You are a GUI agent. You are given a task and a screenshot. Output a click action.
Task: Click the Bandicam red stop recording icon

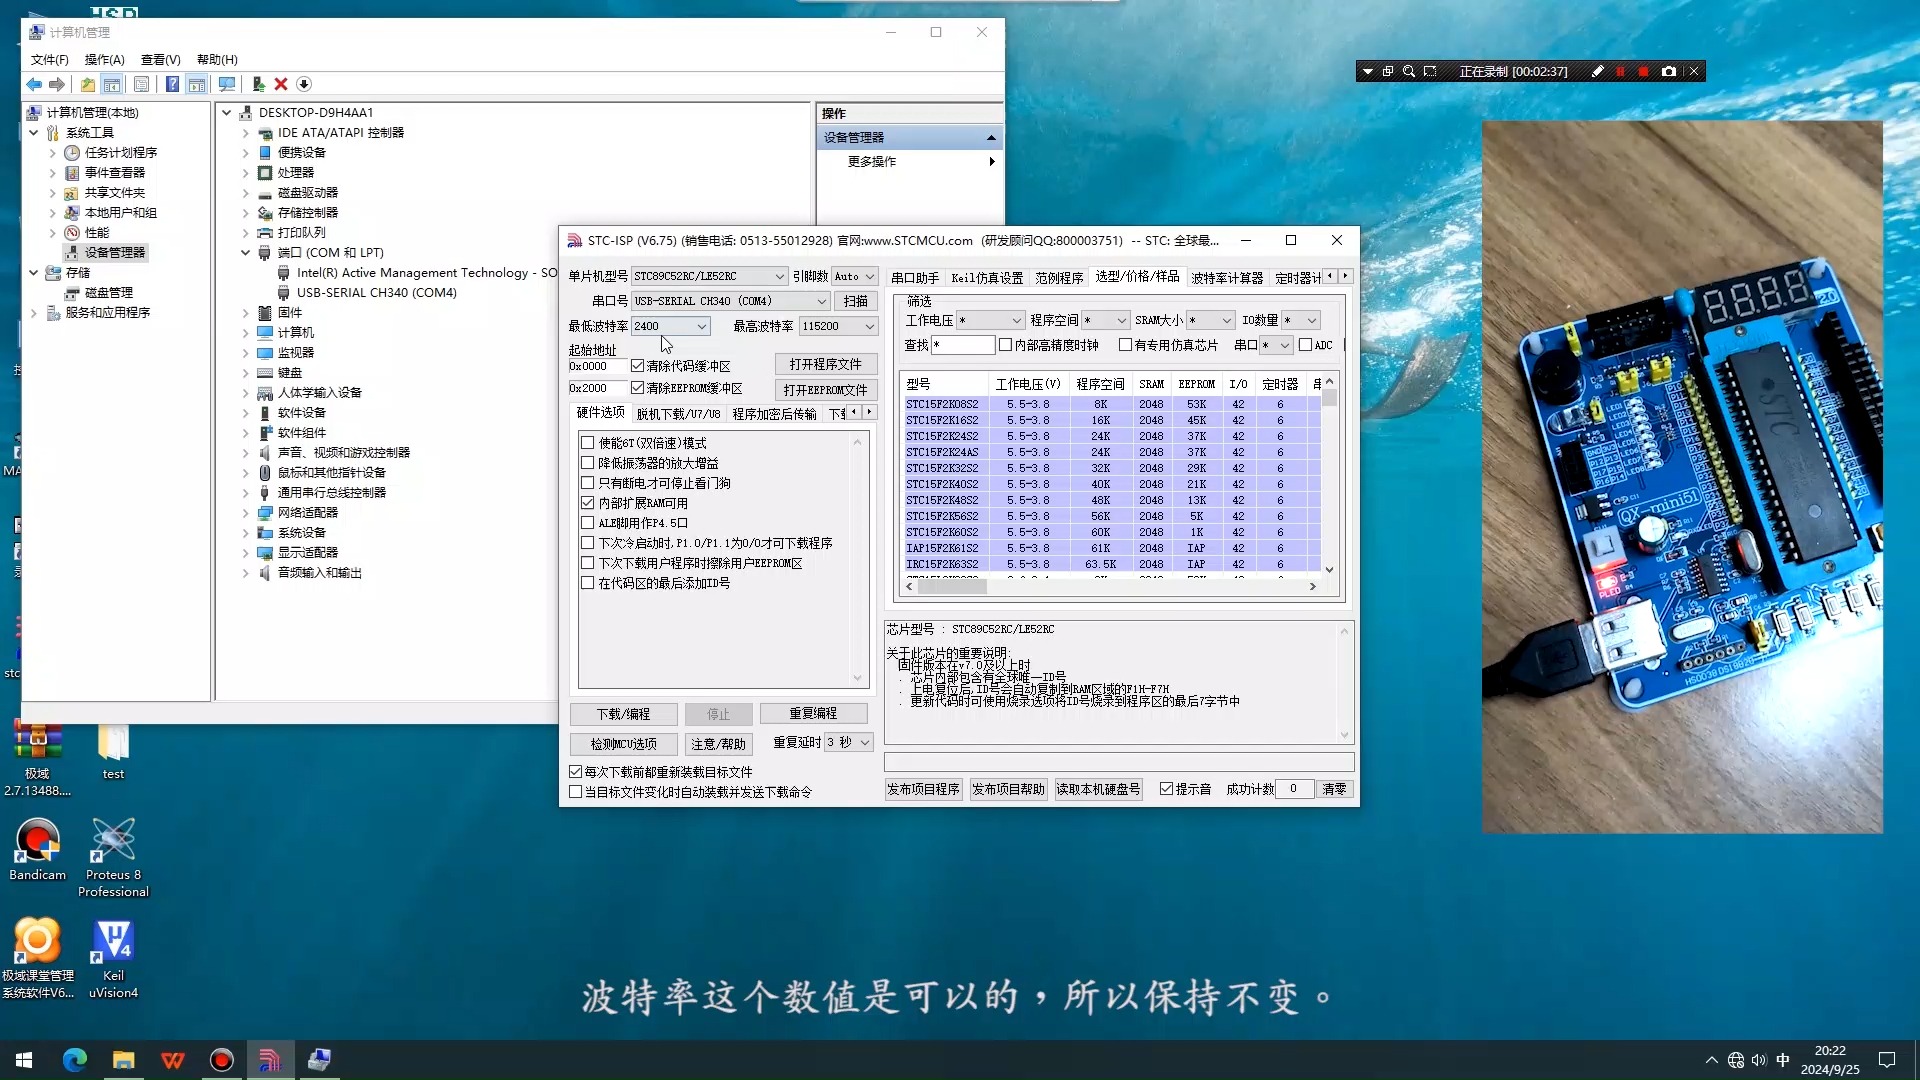[1643, 71]
